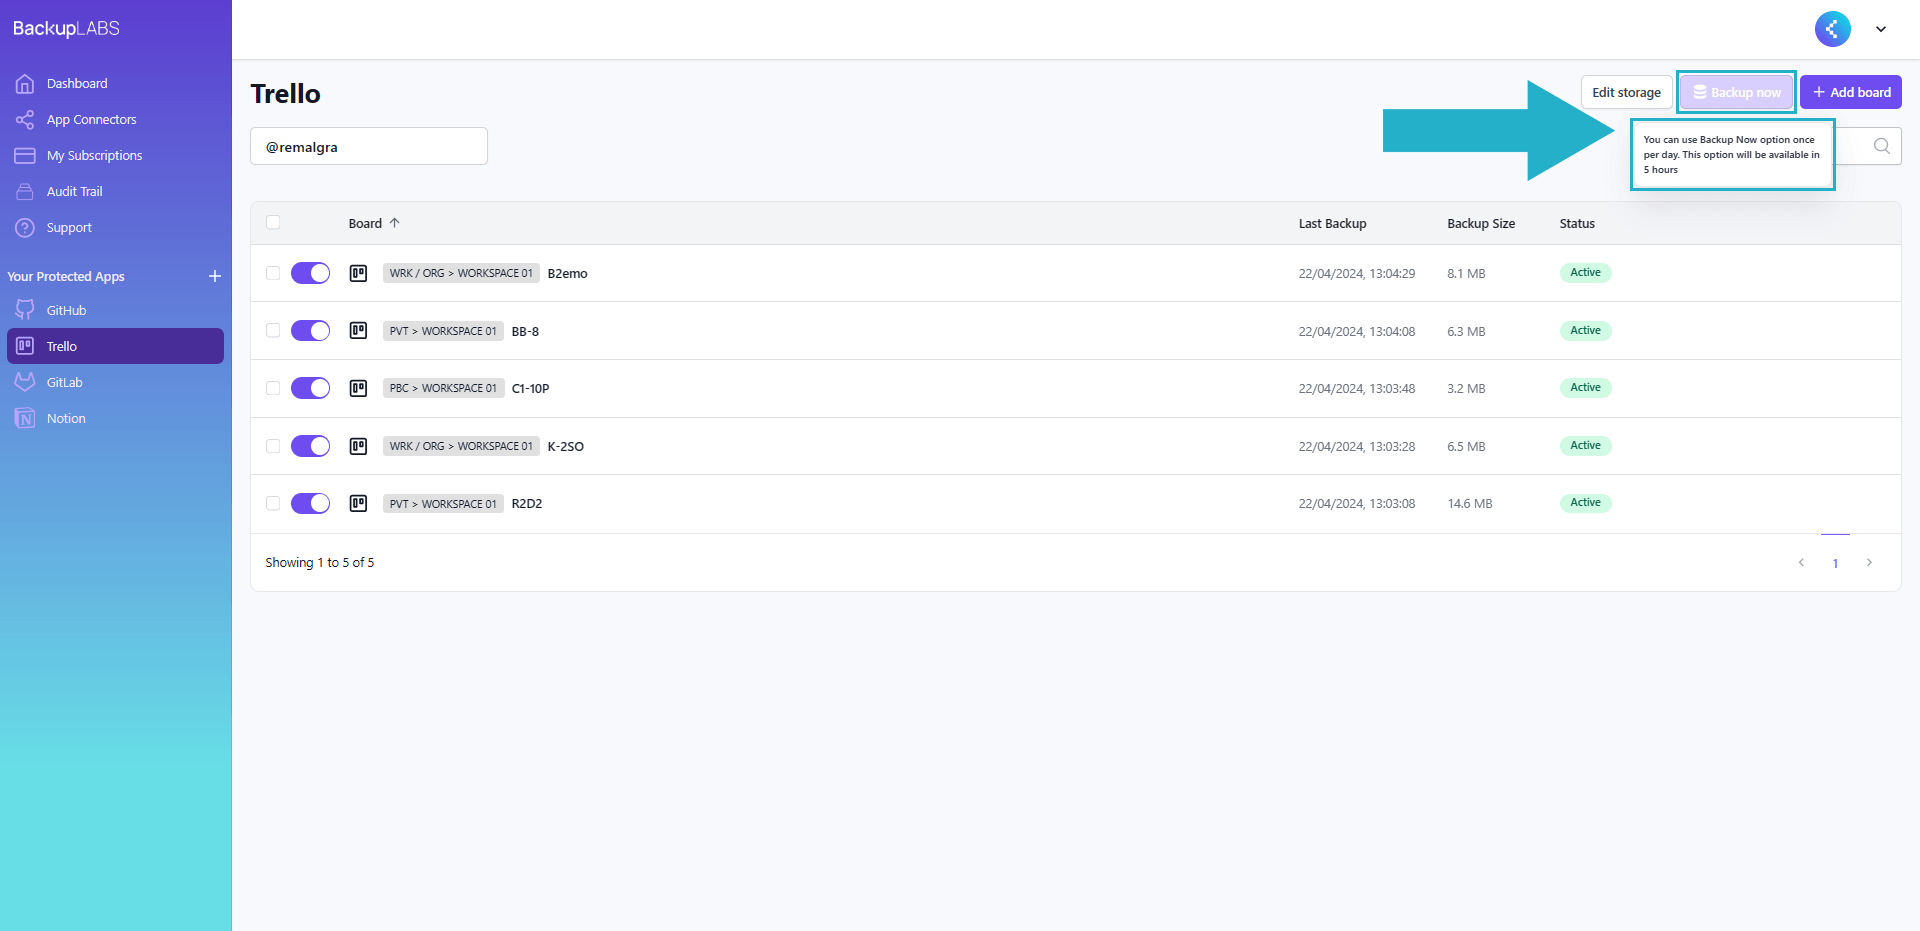Click the Trello board icon for C1-10P
The height and width of the screenshot is (931, 1920).
pyautogui.click(x=358, y=388)
